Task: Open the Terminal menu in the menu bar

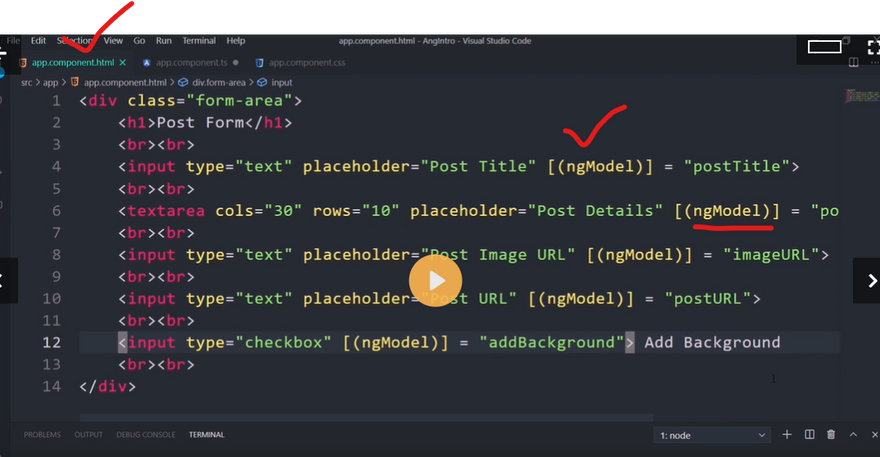Action: click(x=199, y=41)
